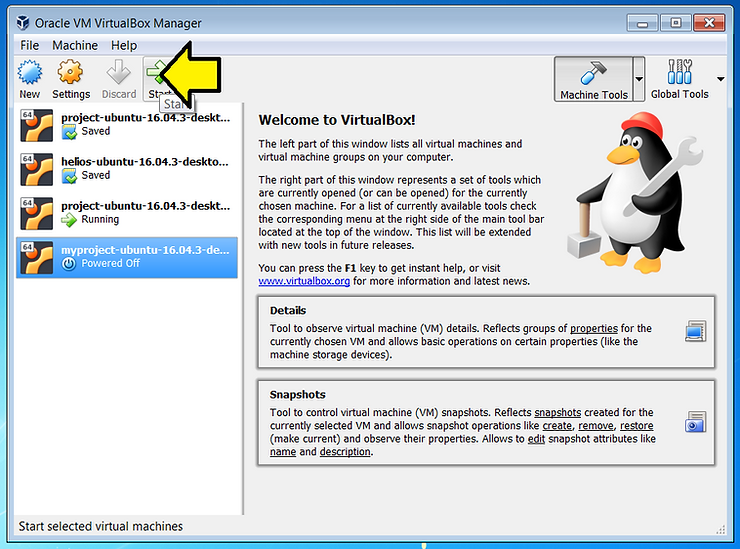Image resolution: width=740 pixels, height=549 pixels.
Task: Click the Snapshots tool camera icon
Action: [x=695, y=422]
